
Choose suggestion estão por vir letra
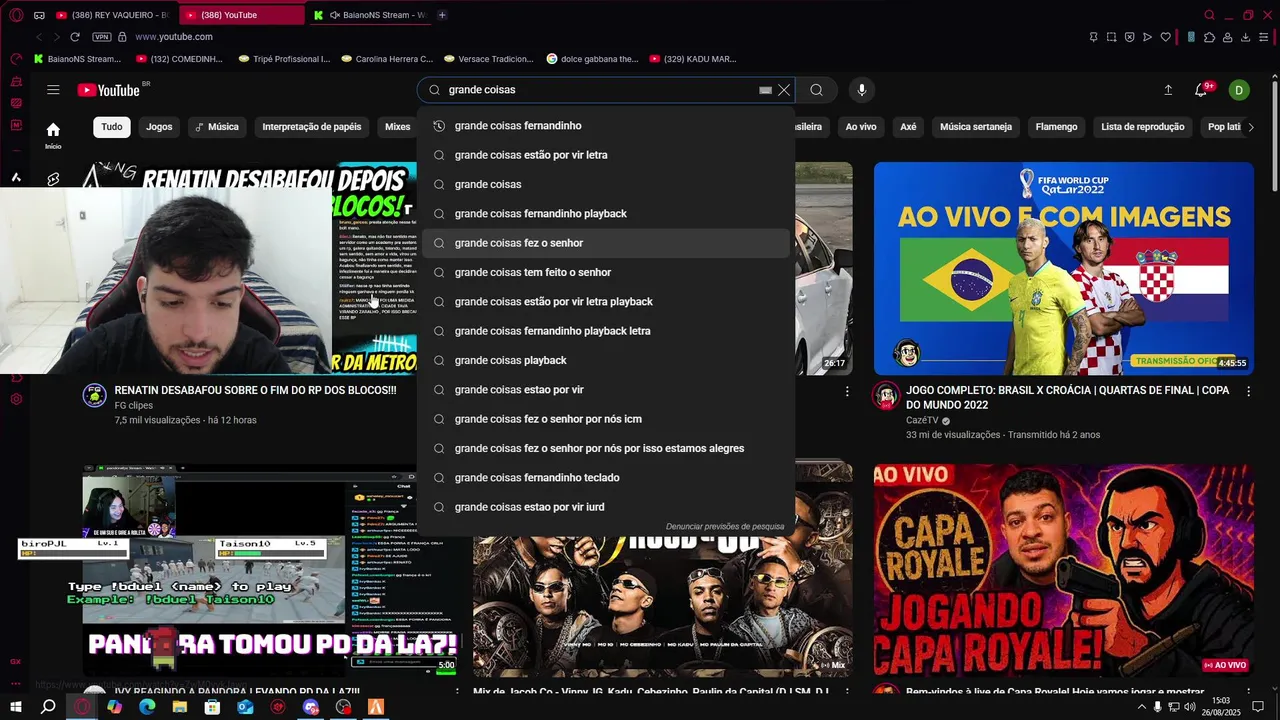tap(606, 155)
